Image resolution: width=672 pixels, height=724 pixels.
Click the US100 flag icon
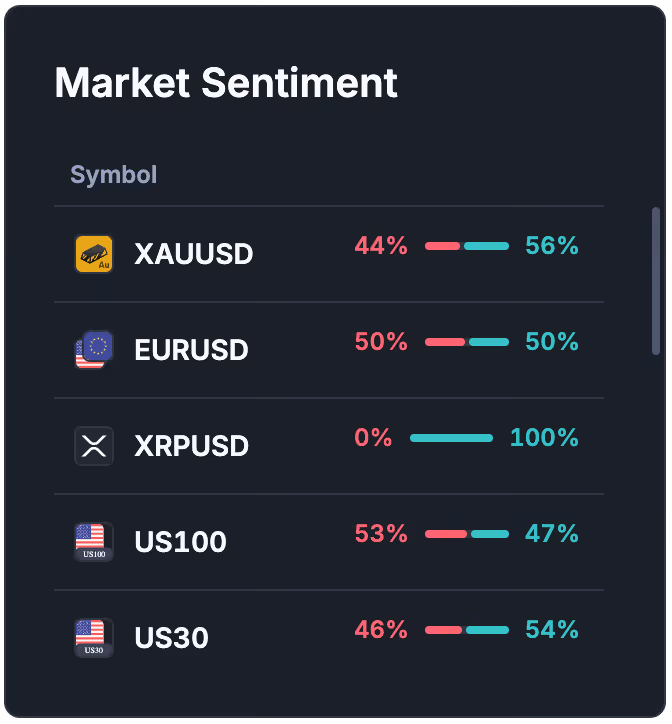click(x=94, y=542)
